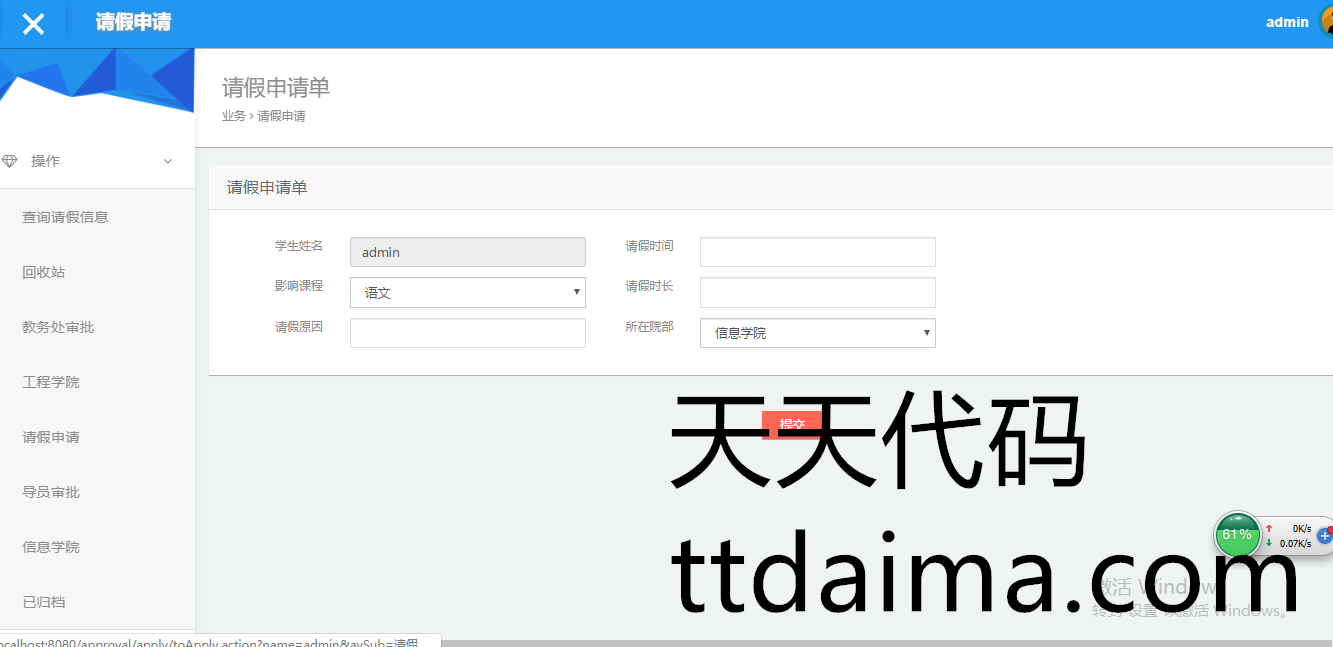Click the 请假原因 input field

[467, 333]
